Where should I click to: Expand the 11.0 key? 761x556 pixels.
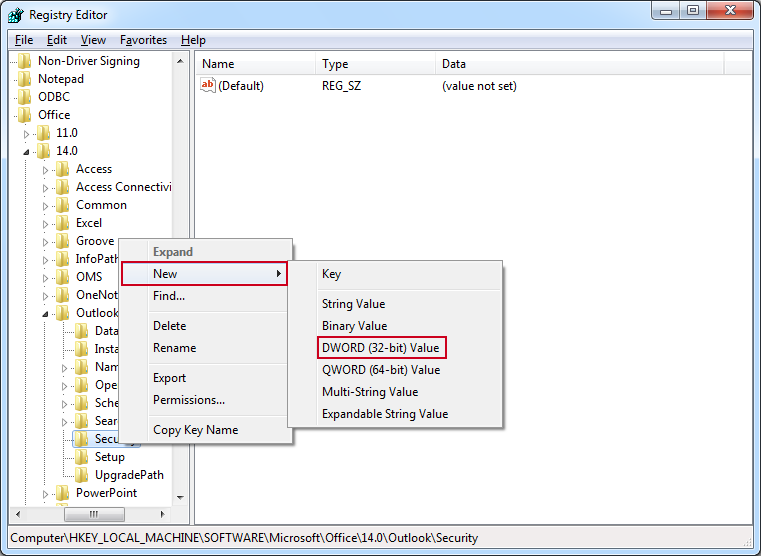pyautogui.click(x=26, y=134)
